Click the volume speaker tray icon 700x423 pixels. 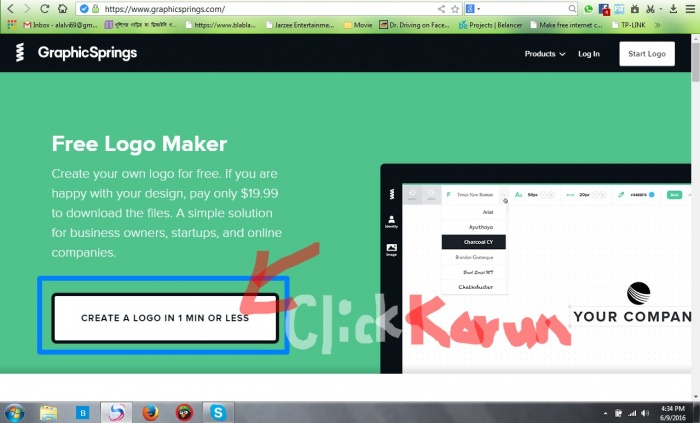point(646,413)
